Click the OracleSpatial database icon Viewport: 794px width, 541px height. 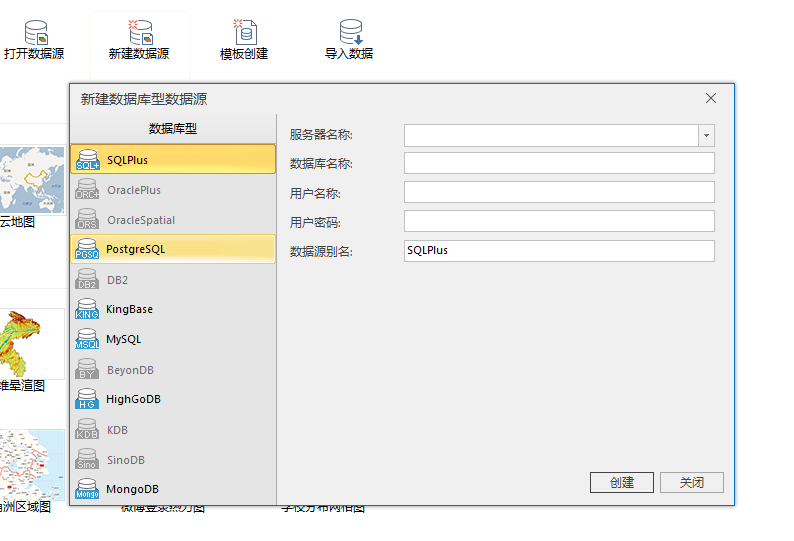[87, 219]
